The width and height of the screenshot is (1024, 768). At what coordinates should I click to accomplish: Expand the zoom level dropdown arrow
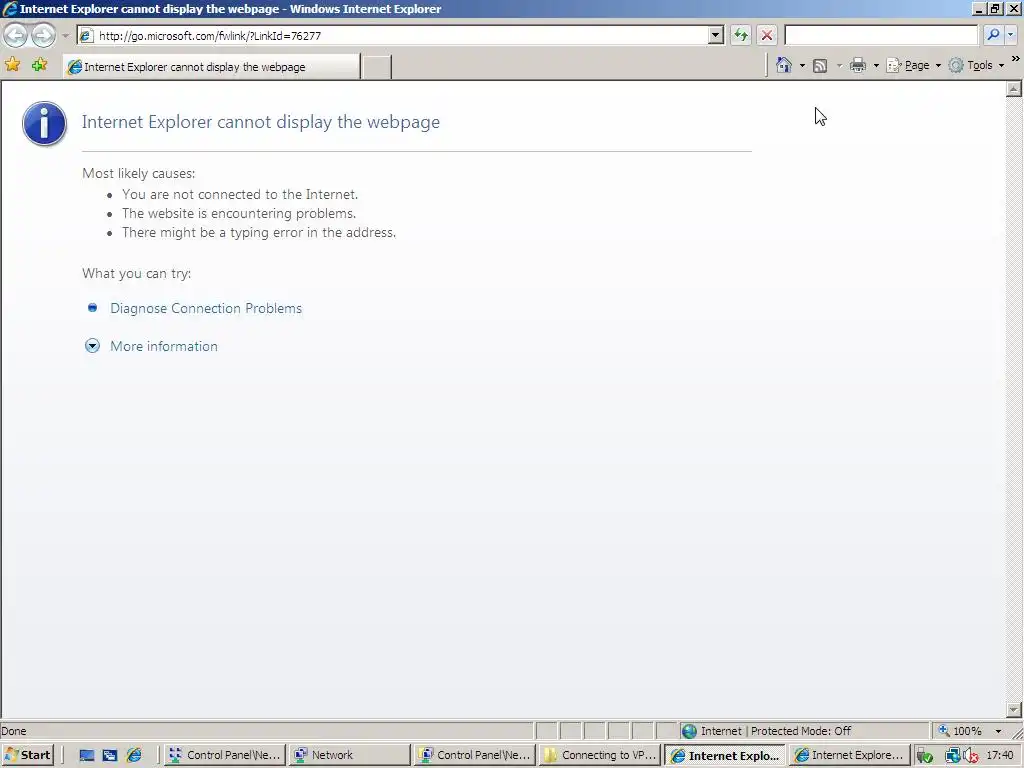click(999, 731)
